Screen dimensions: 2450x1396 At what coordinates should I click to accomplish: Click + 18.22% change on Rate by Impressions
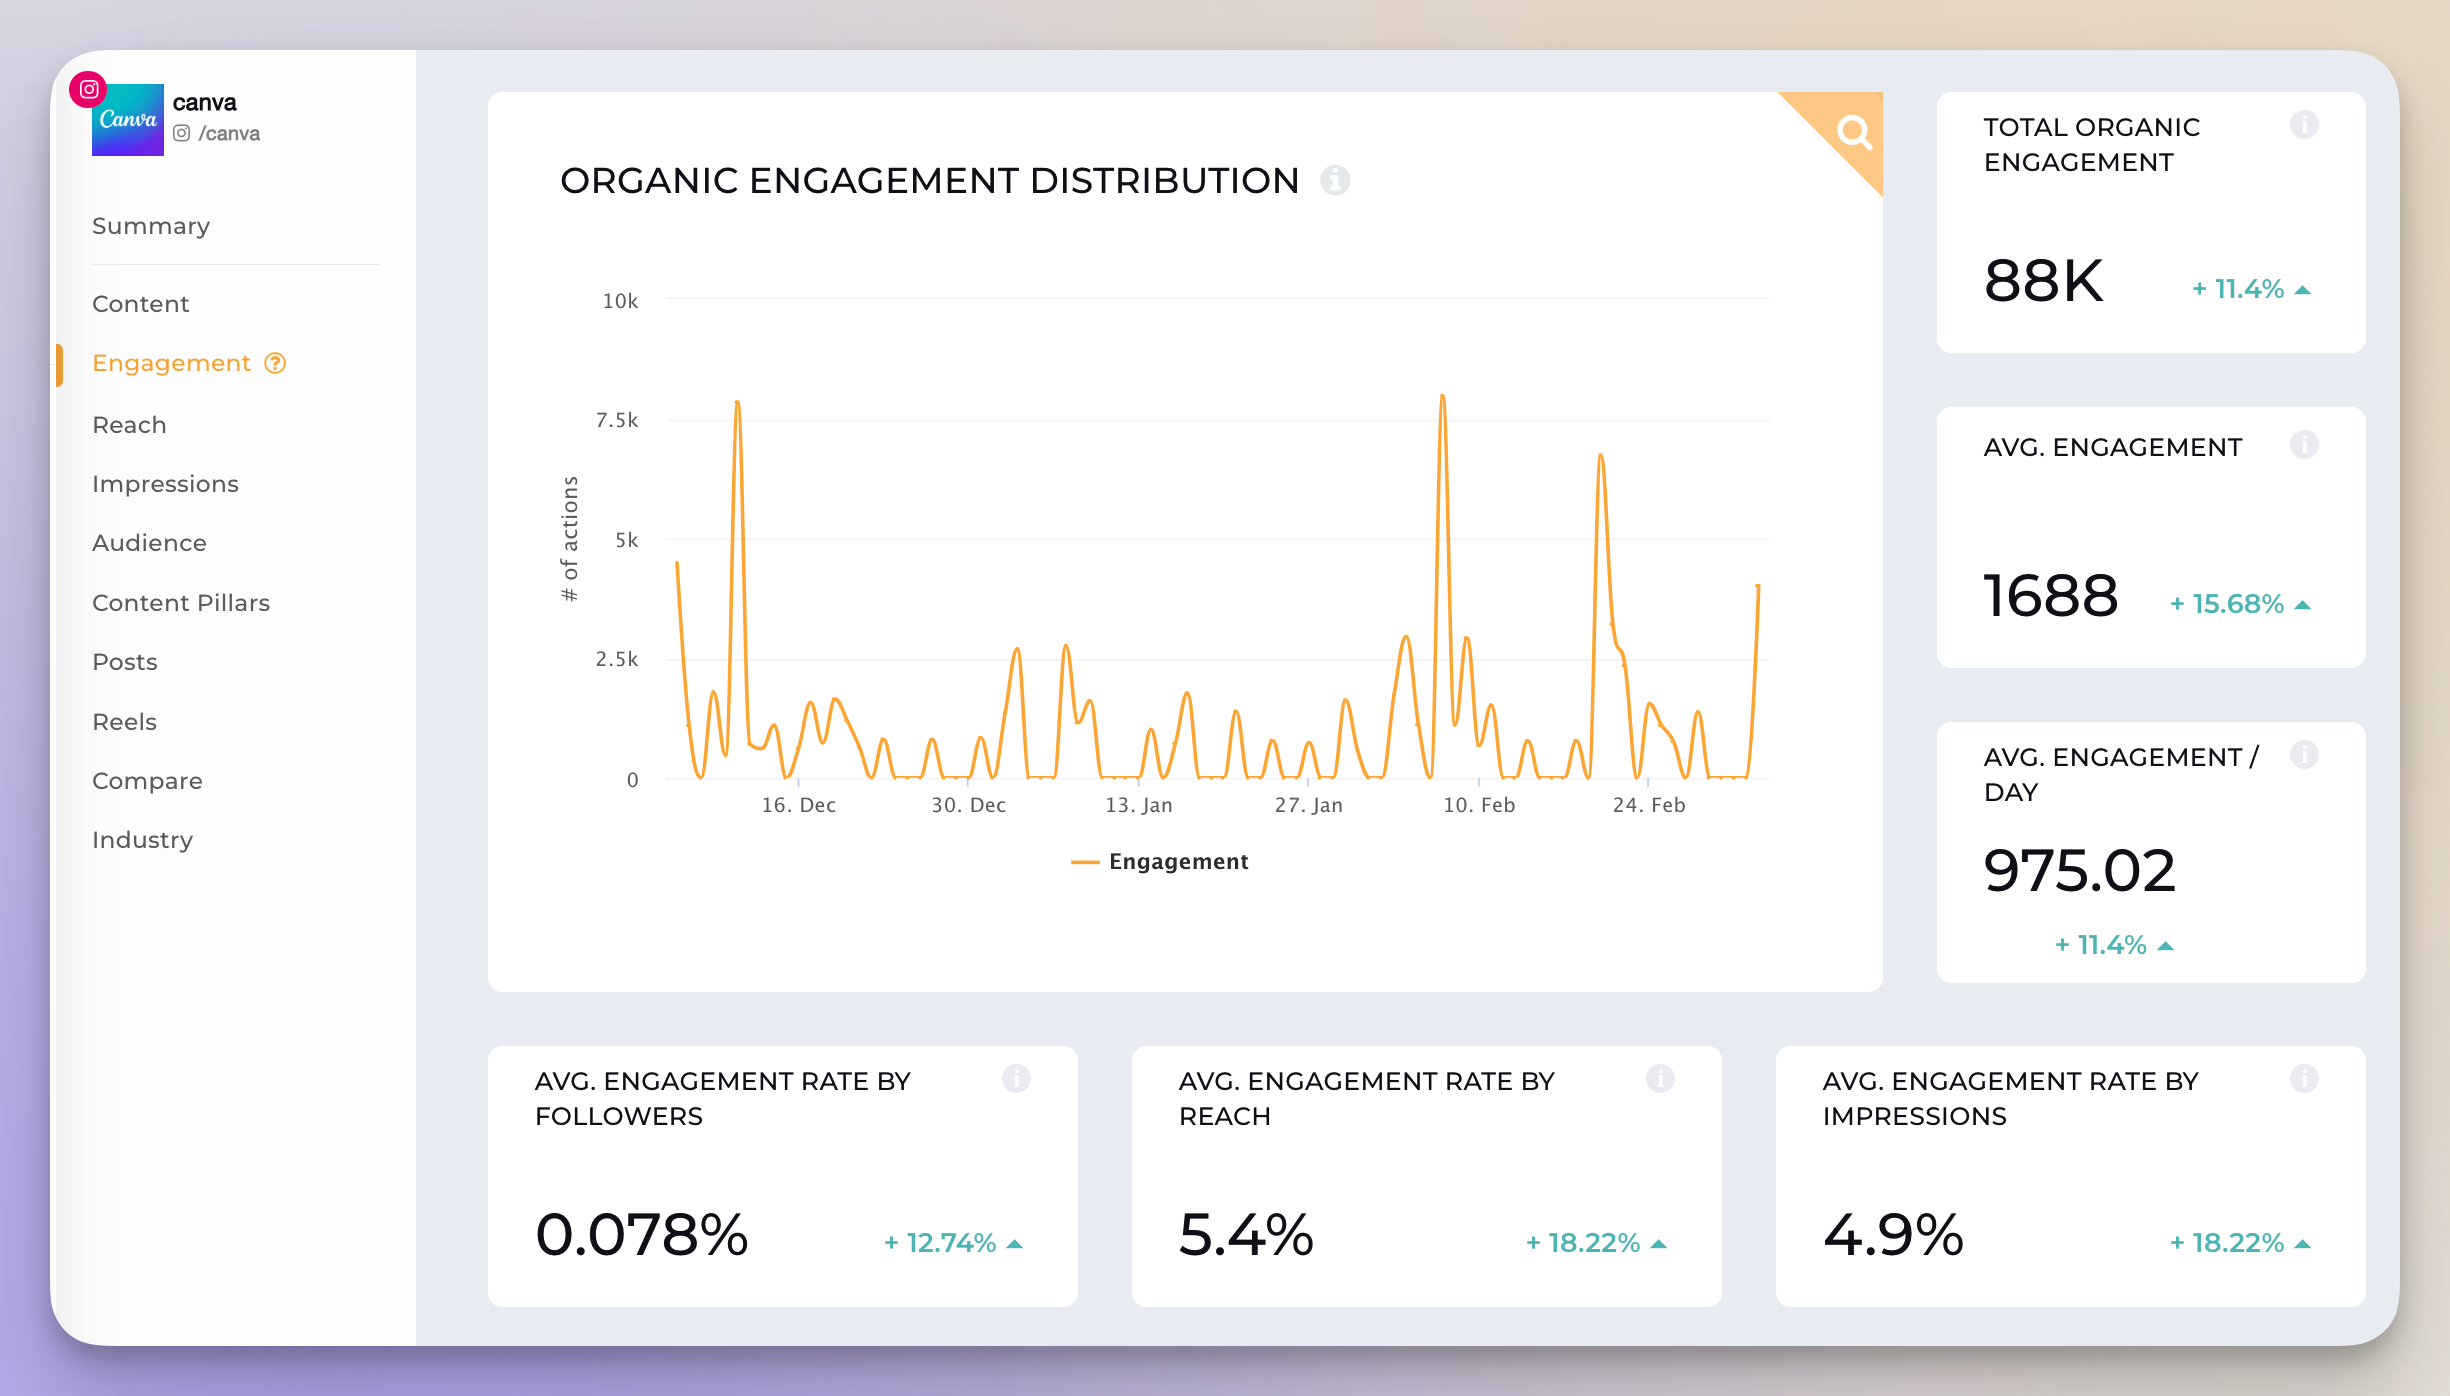tap(2227, 1243)
